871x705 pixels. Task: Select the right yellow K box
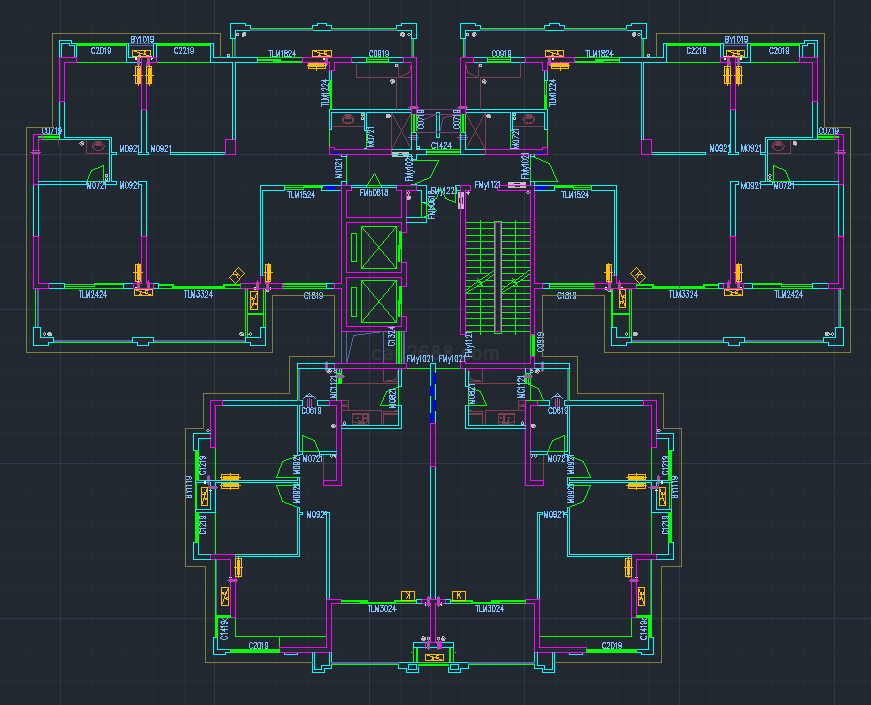[459, 595]
